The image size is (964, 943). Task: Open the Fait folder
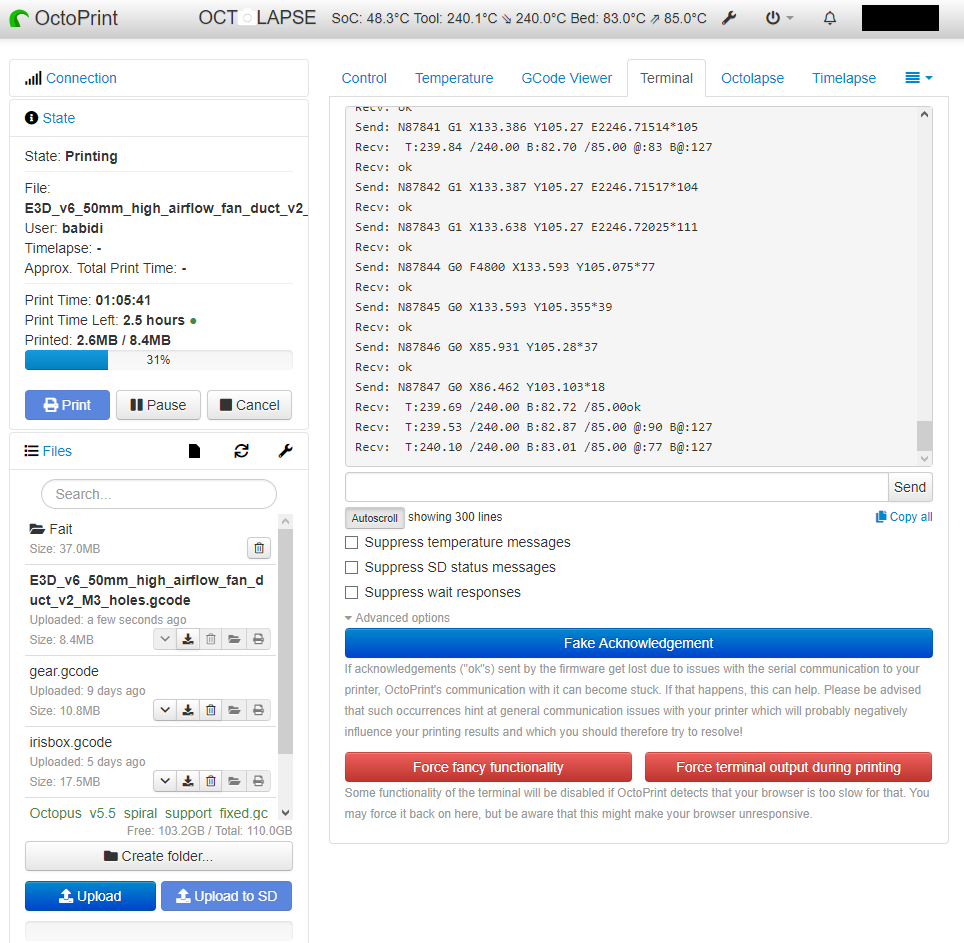pos(51,529)
